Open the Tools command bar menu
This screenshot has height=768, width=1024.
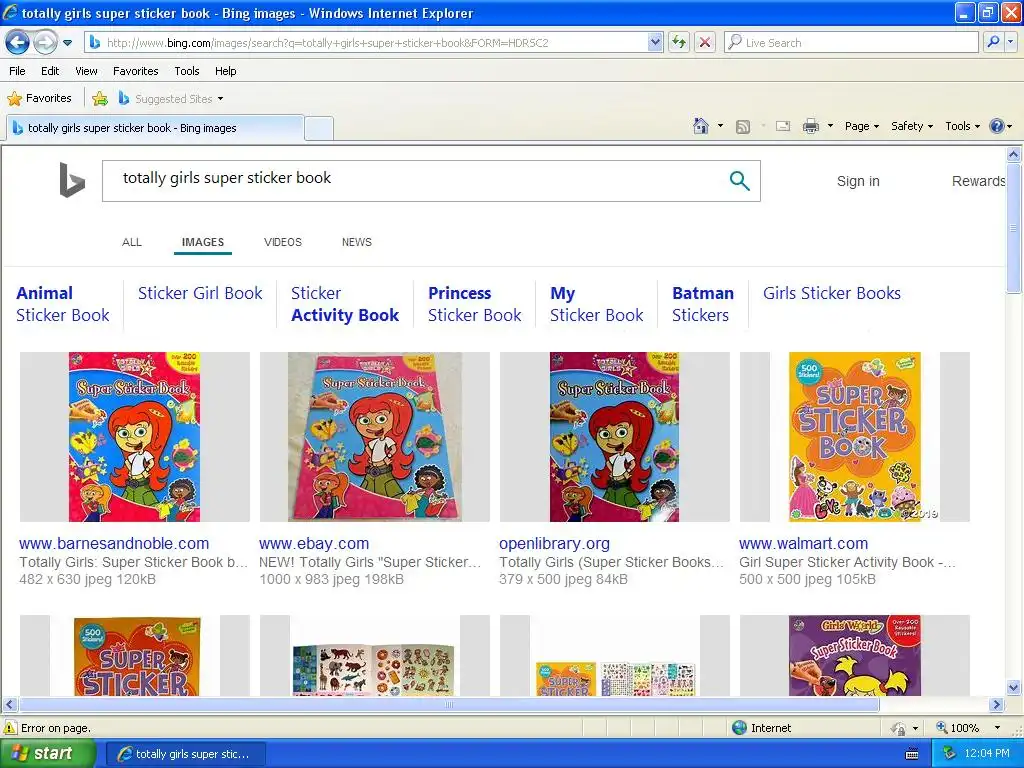pyautogui.click(x=962, y=126)
